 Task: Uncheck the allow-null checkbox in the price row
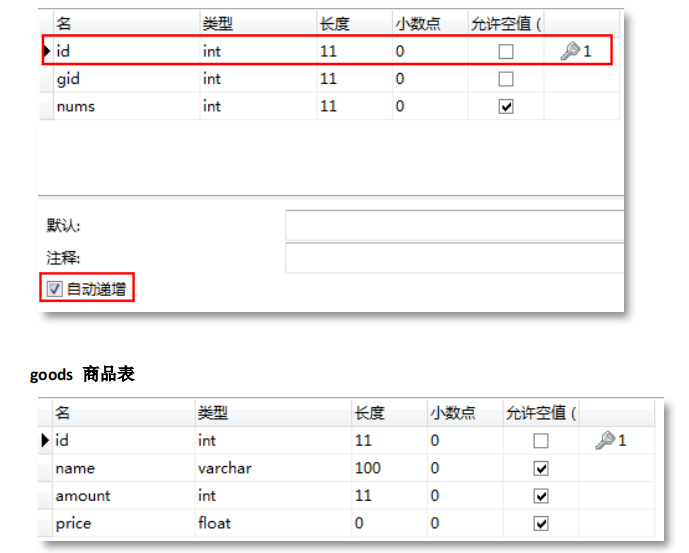pos(540,524)
